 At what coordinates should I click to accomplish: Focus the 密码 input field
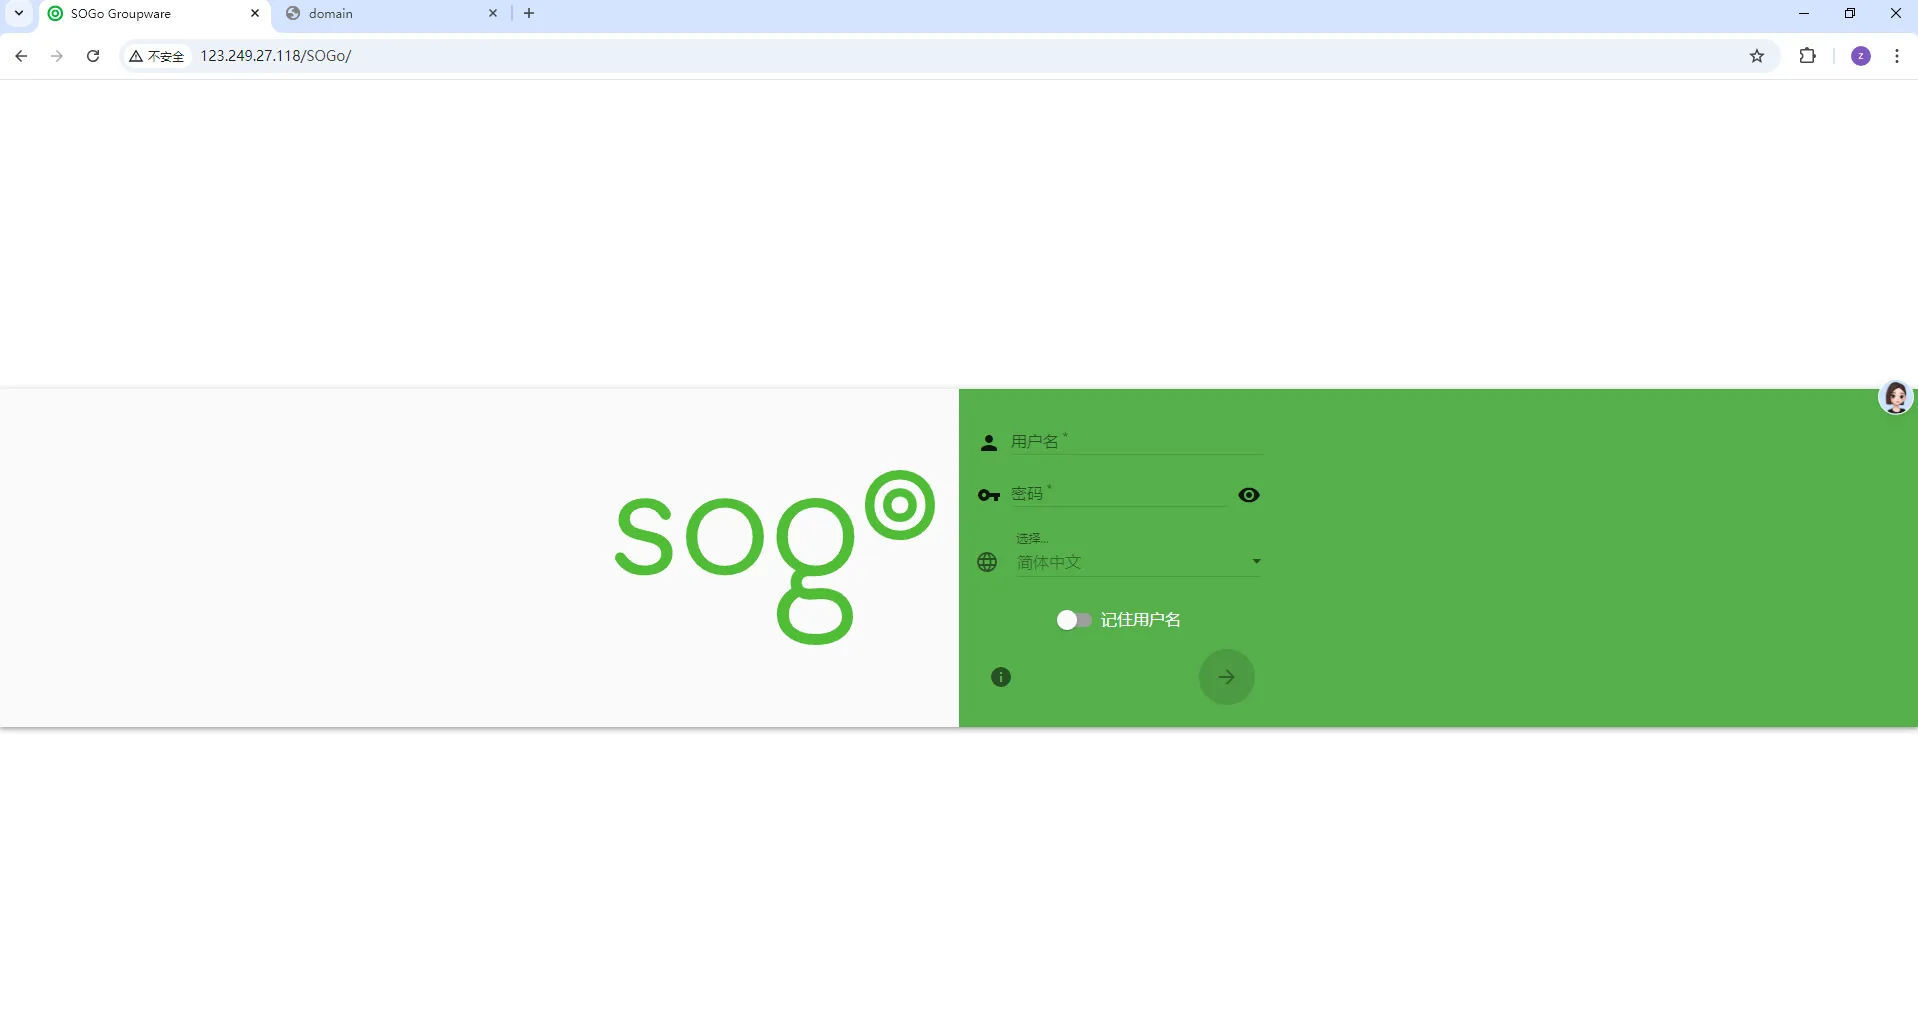[1118, 494]
